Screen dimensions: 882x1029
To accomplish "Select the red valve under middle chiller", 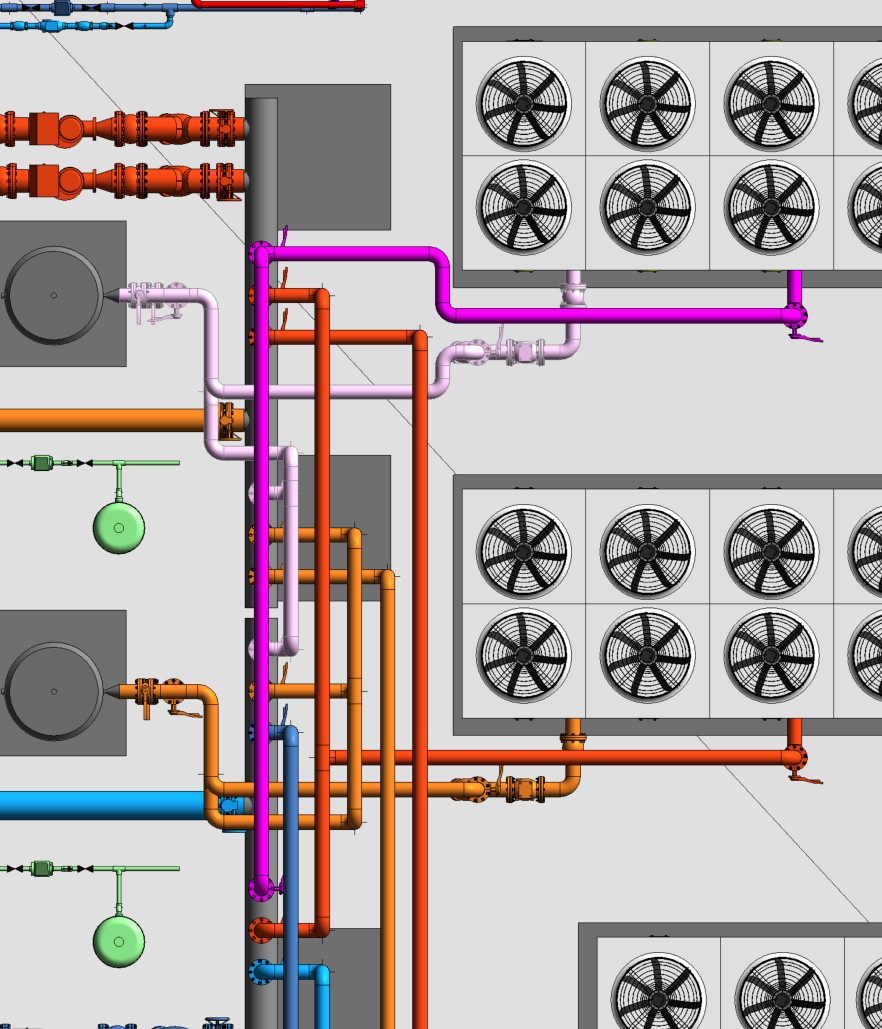I will [796, 759].
